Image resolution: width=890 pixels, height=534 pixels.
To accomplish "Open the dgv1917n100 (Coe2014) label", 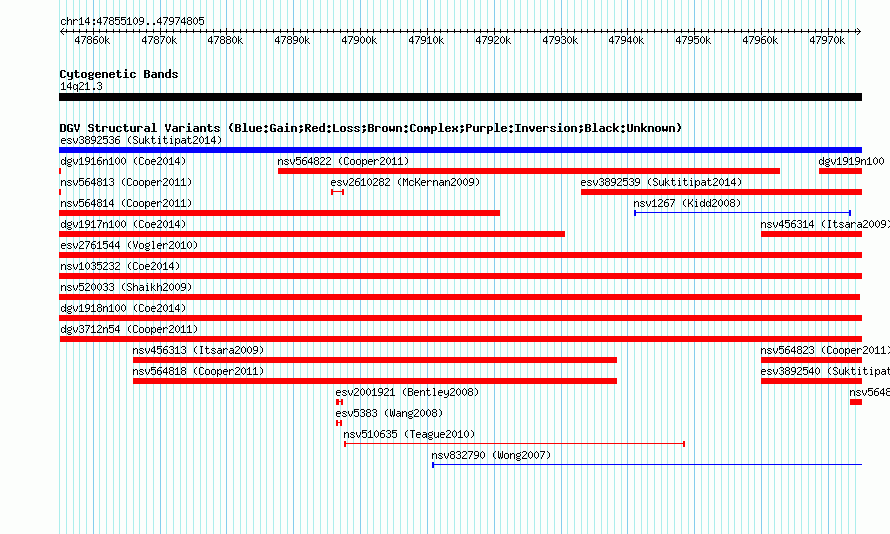I will (123, 224).
